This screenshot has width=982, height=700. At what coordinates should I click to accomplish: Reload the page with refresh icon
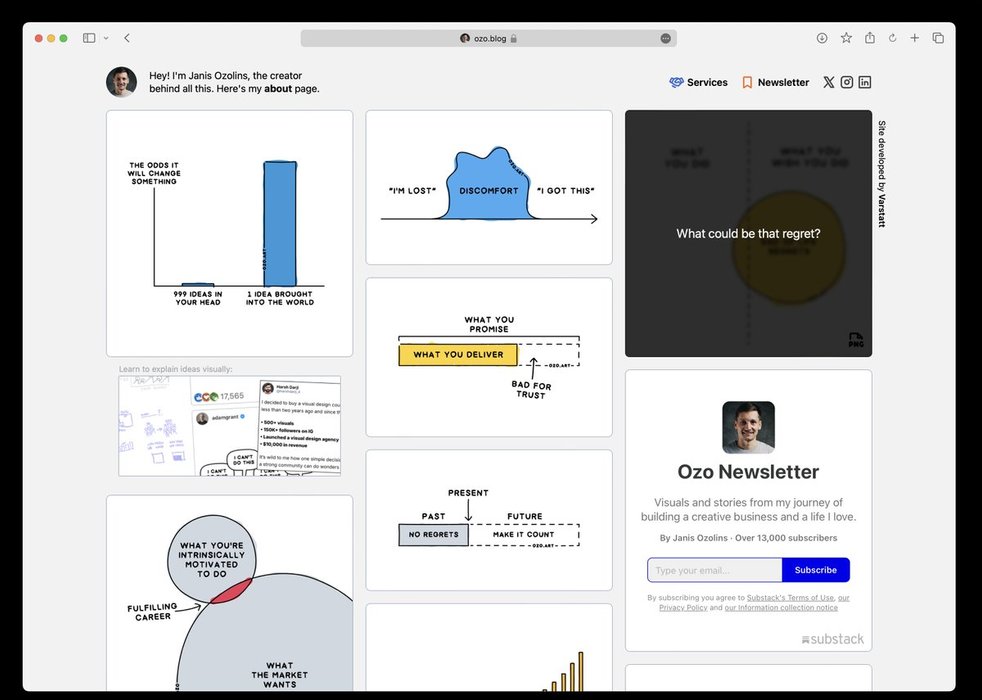(892, 38)
